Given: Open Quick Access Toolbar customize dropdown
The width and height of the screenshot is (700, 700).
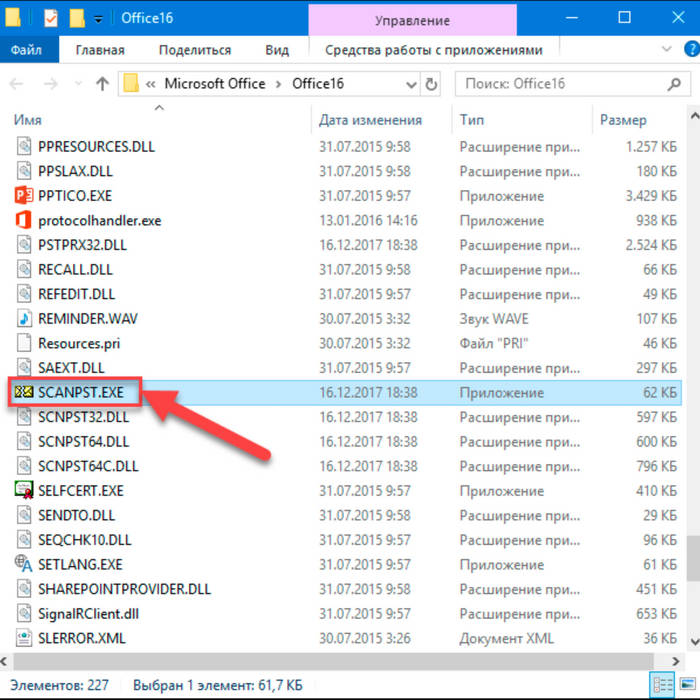Looking at the screenshot, I should click(98, 18).
